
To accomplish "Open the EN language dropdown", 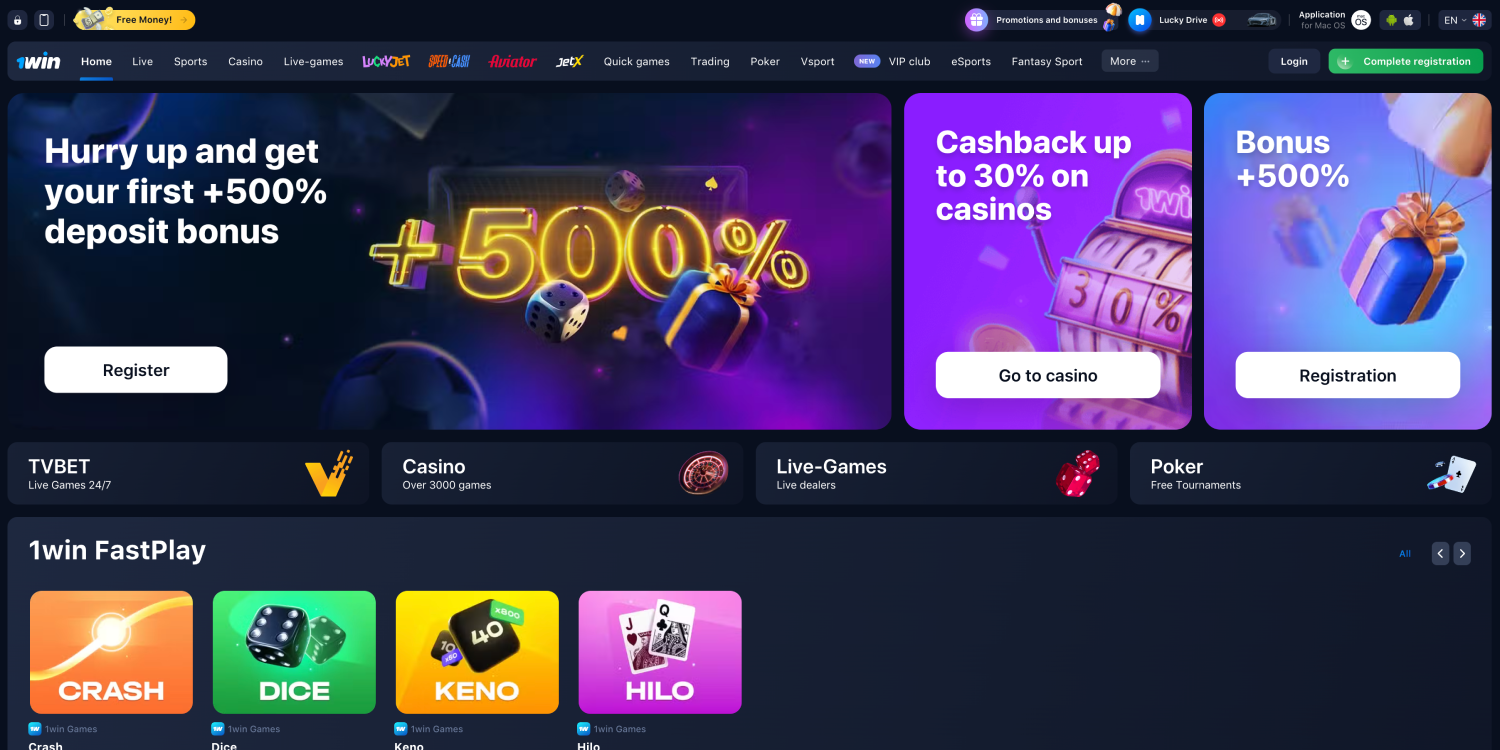I will pos(1464,20).
